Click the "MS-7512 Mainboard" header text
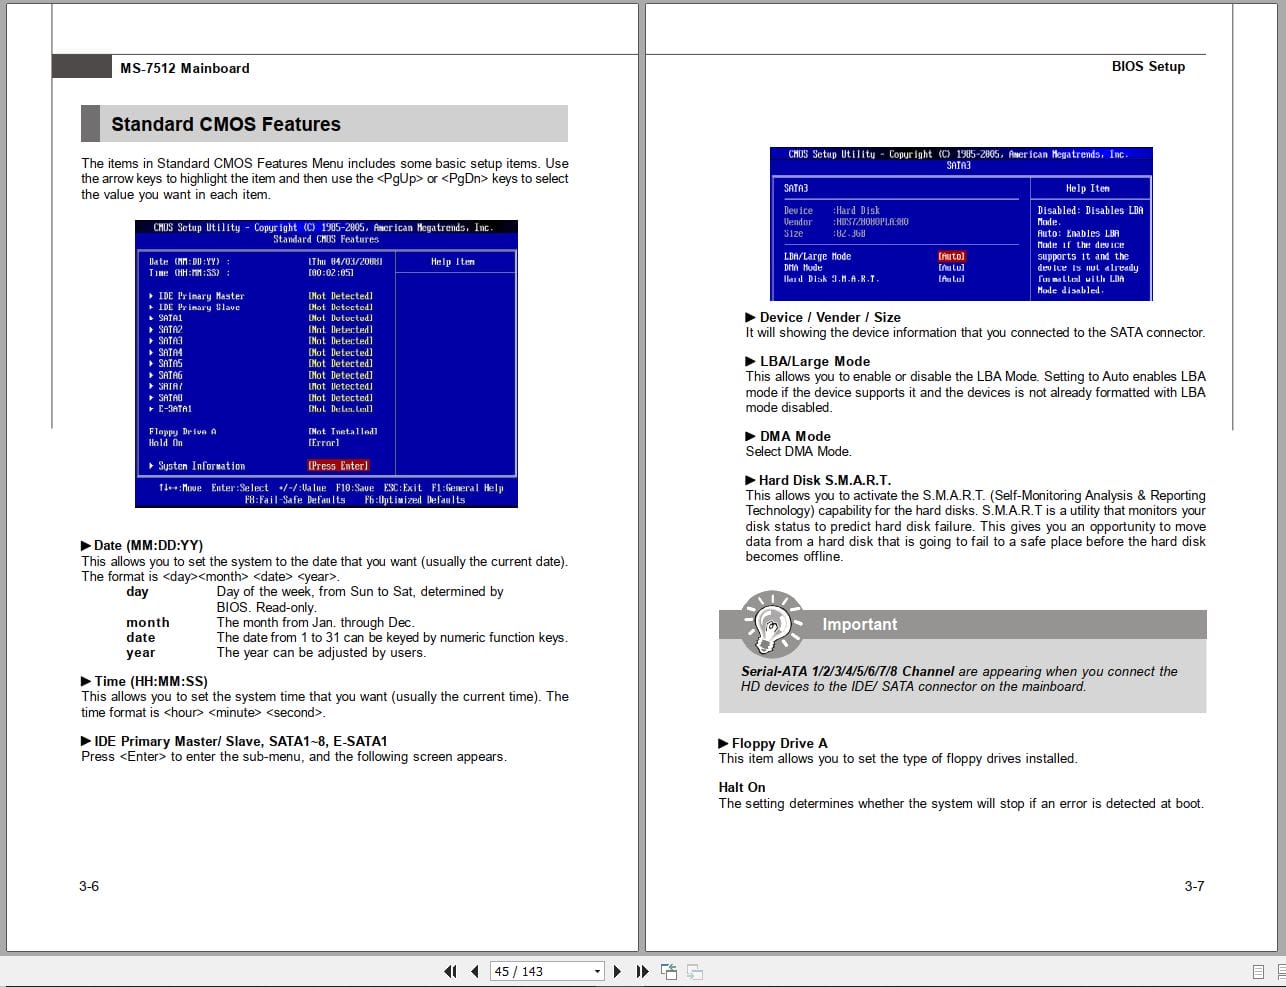1286x987 pixels. tap(185, 68)
